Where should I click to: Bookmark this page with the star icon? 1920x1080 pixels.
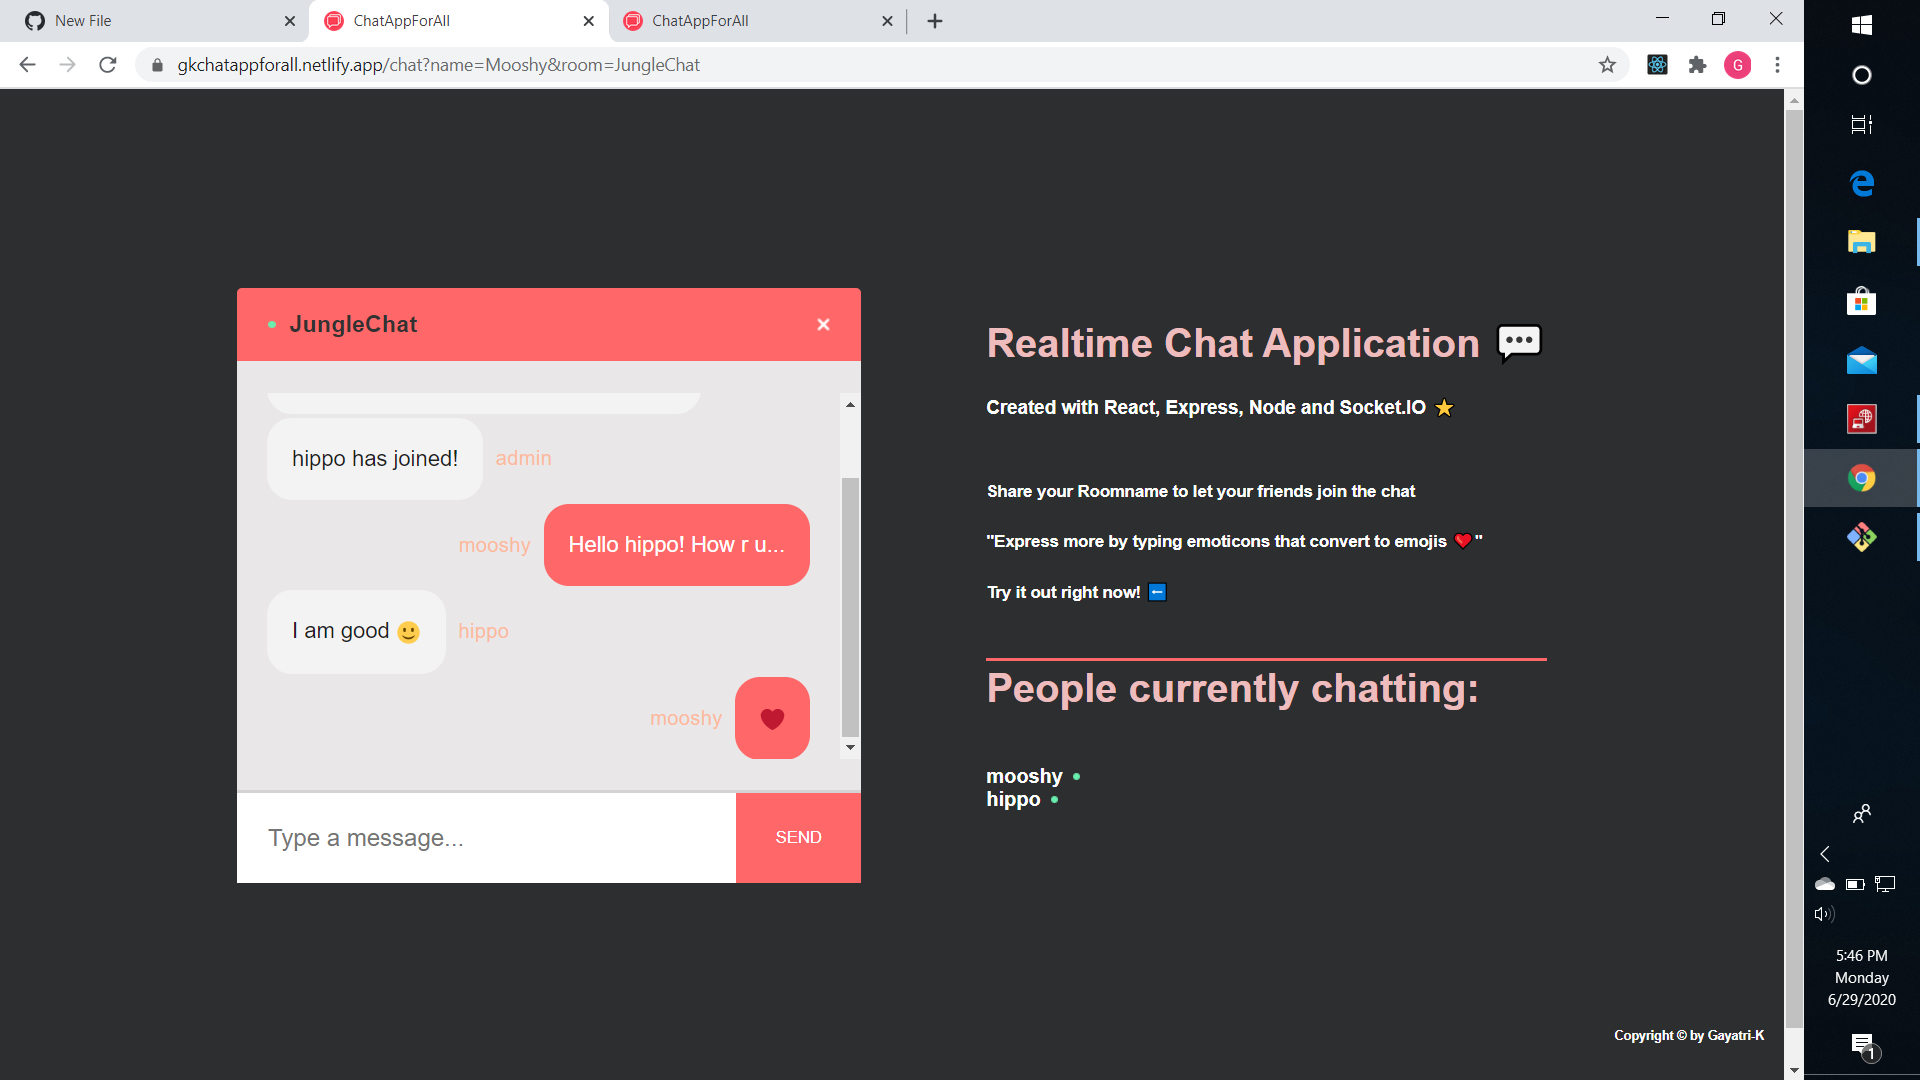(x=1607, y=65)
